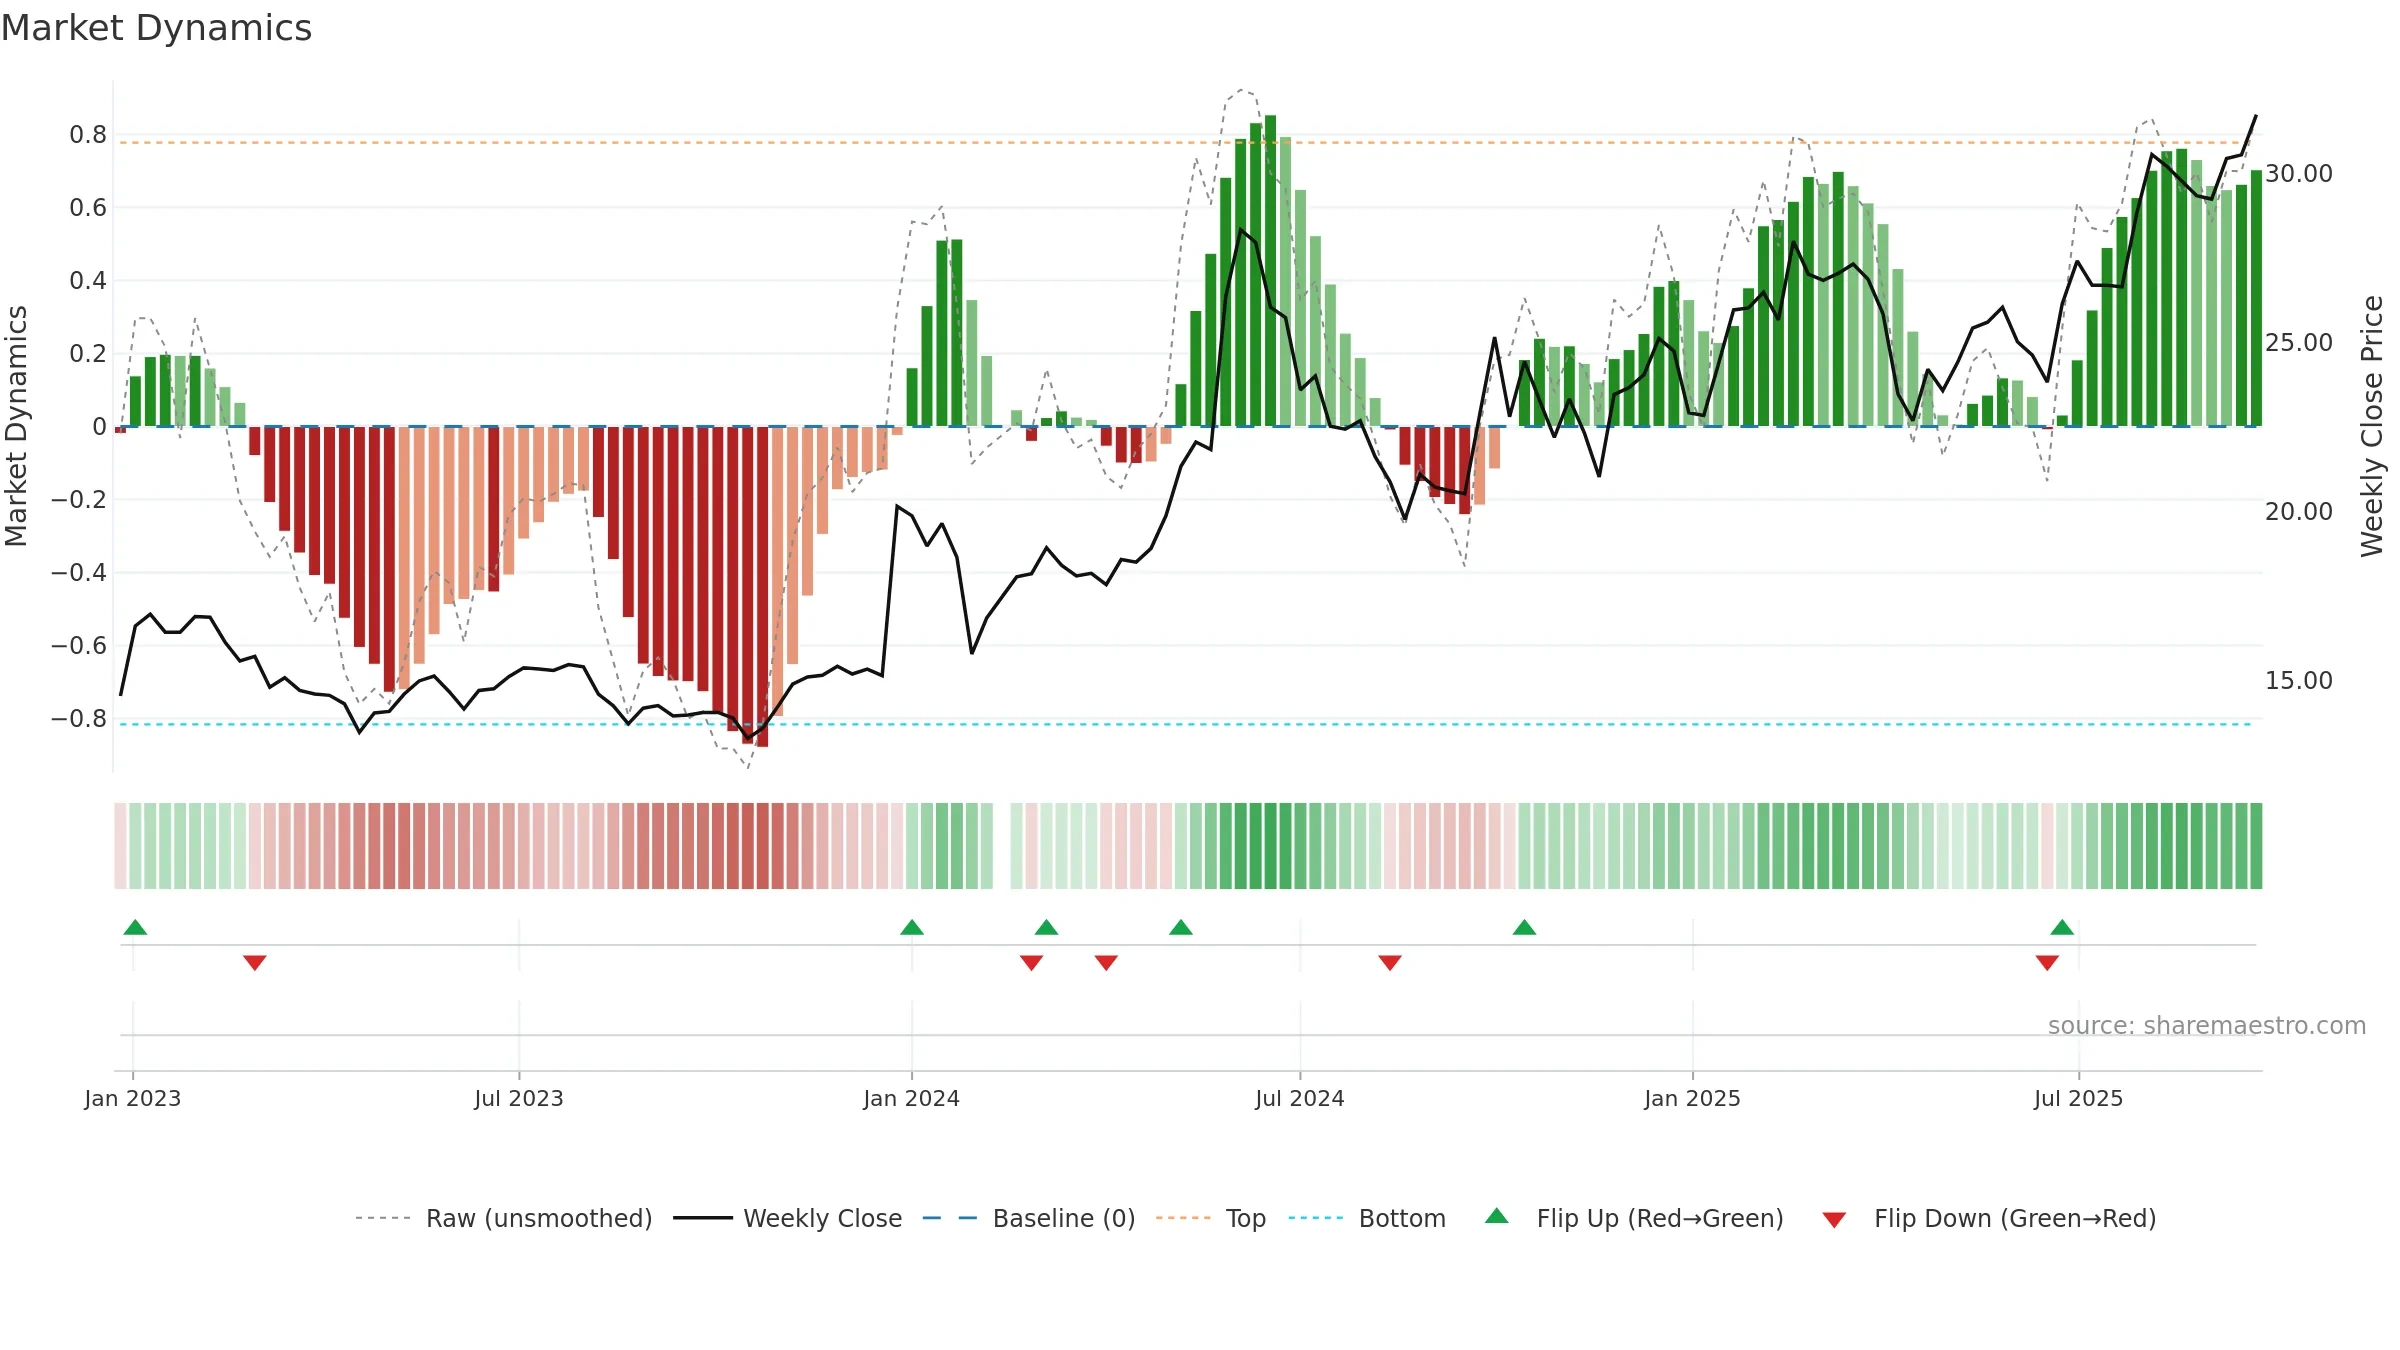The height and width of the screenshot is (1350, 2400).
Task: Toggle the Flip Up (Red→Green) legend entry
Action: coord(1634,1218)
